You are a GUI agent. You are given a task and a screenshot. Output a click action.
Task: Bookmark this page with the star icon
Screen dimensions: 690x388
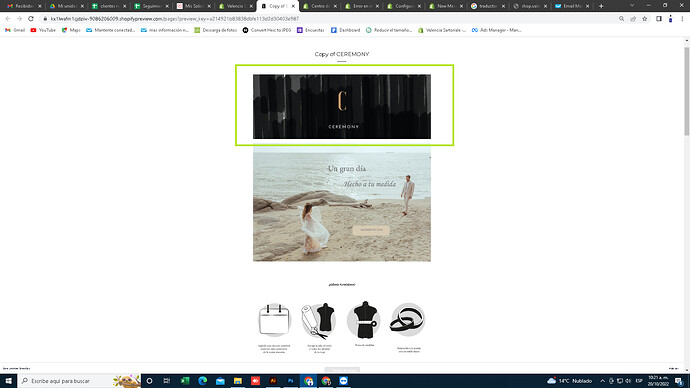[x=645, y=19]
